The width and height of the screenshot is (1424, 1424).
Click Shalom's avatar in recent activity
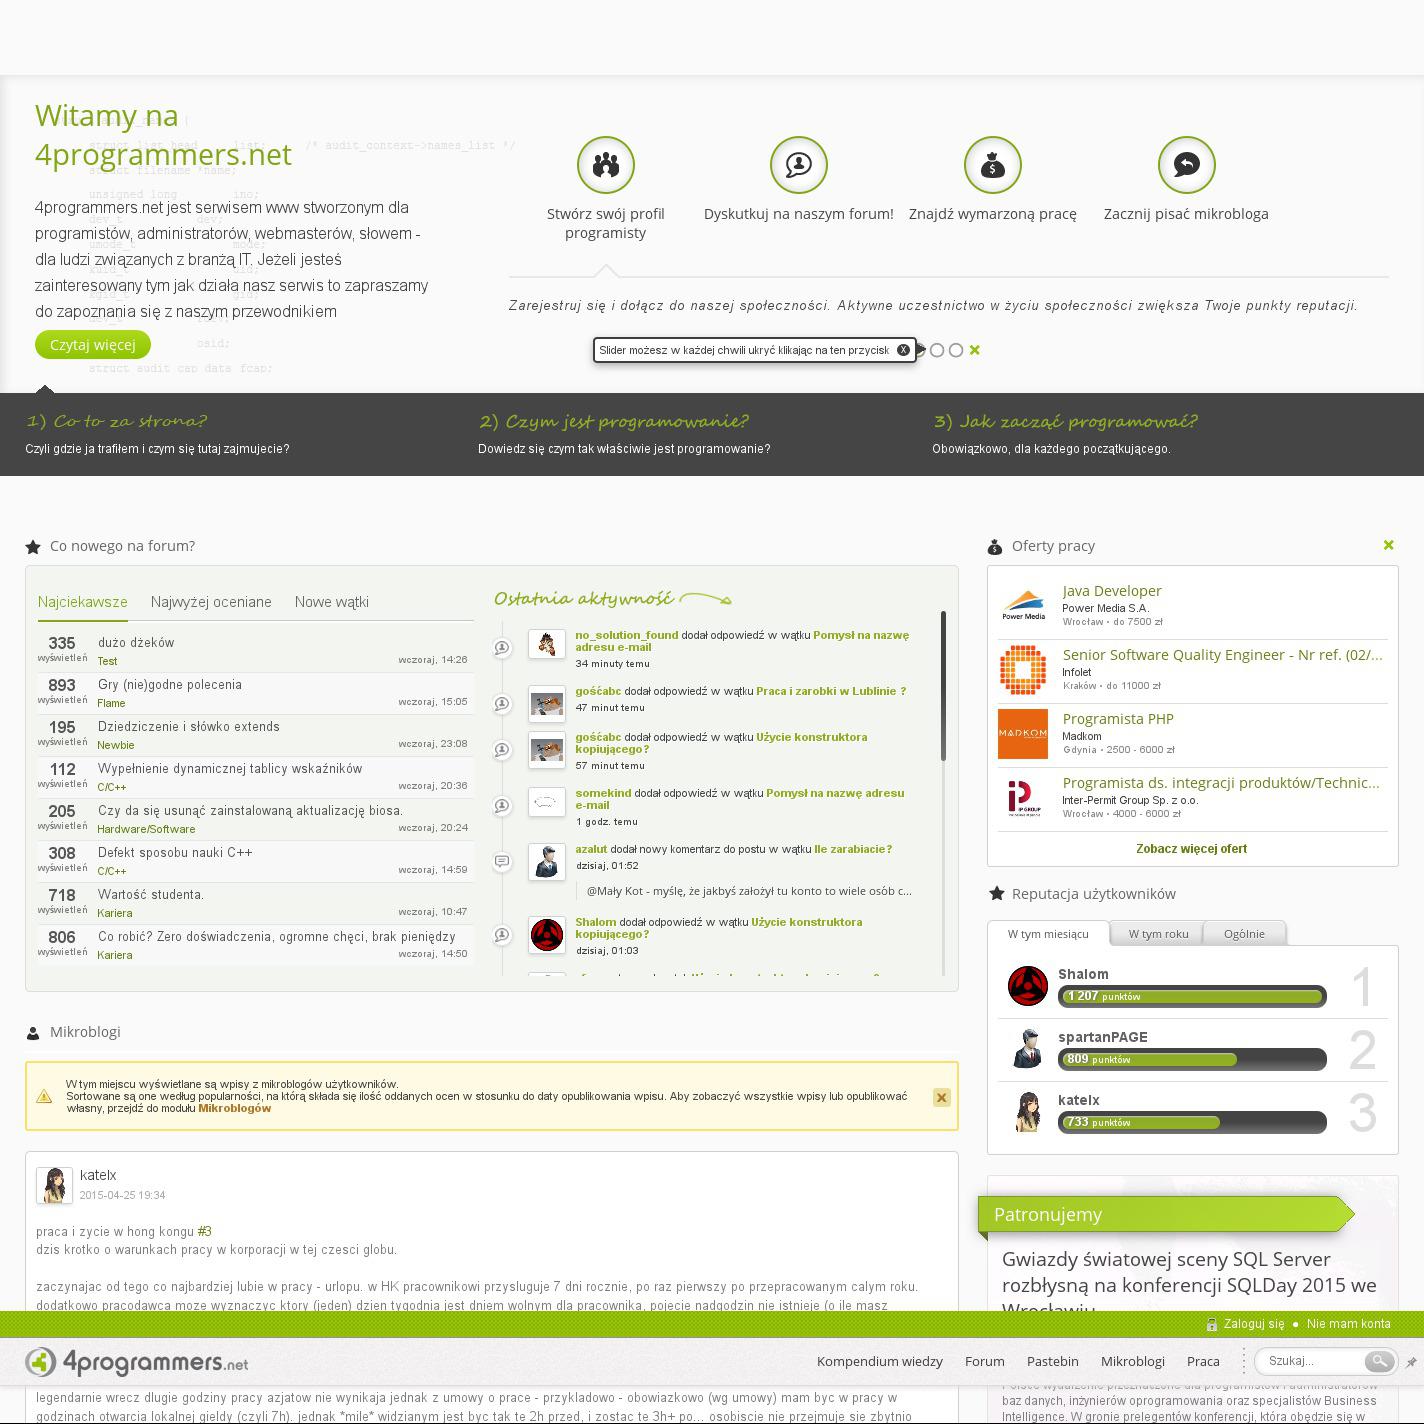click(547, 935)
